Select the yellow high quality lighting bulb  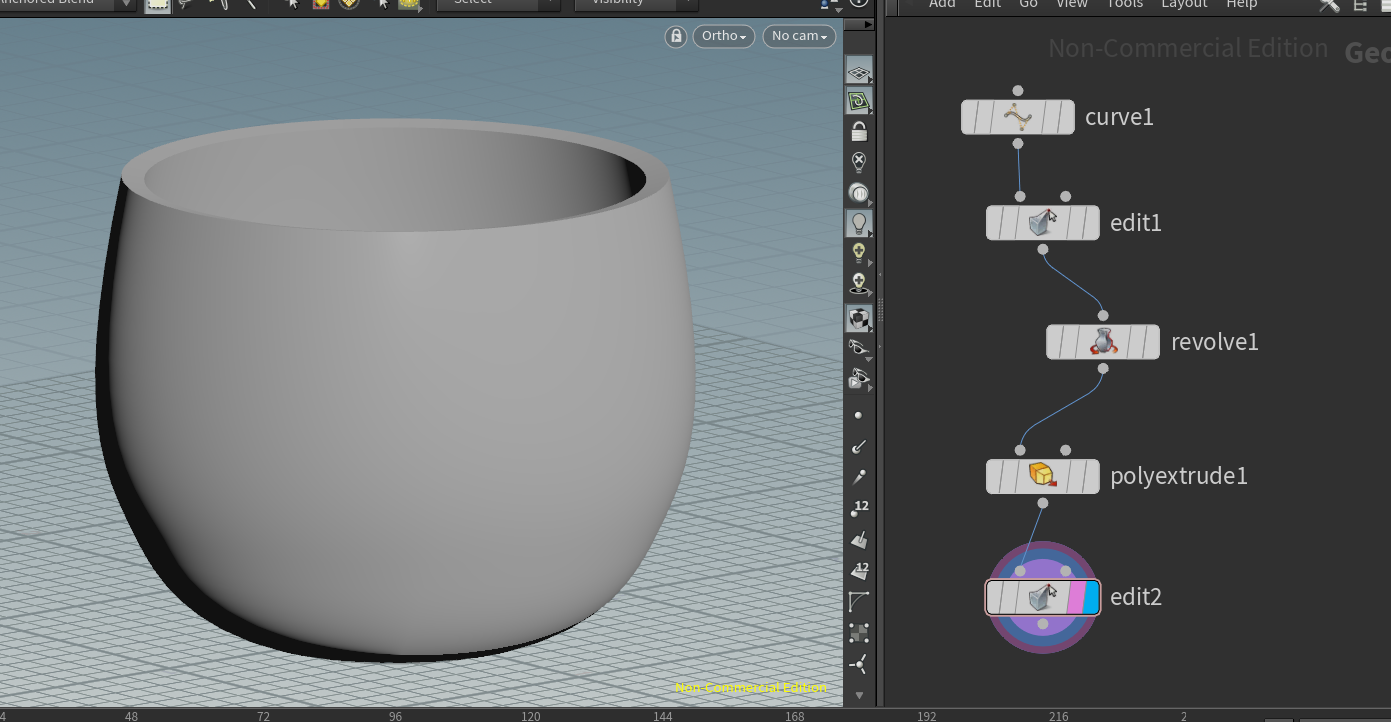tap(858, 253)
